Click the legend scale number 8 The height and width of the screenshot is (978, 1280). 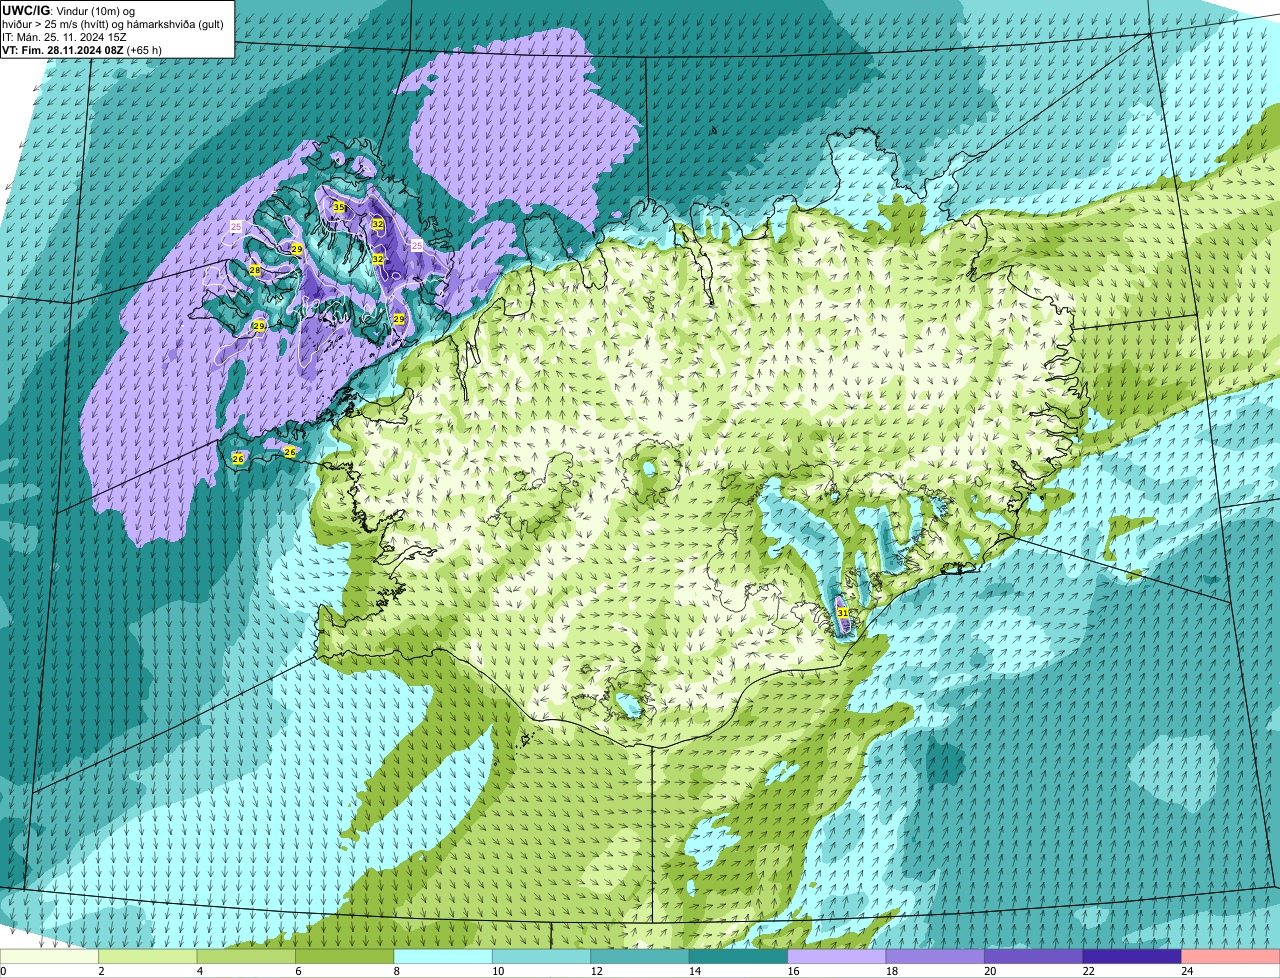(397, 971)
